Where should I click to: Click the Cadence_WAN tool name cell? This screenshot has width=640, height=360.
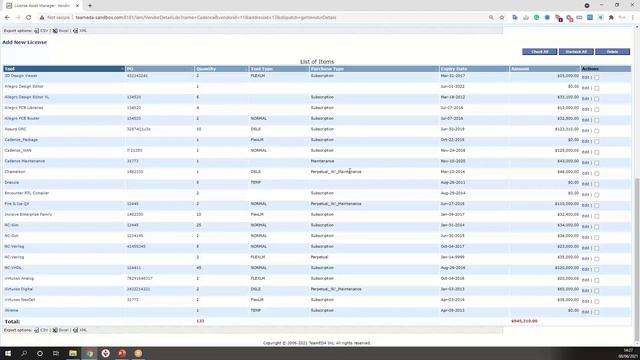click(x=18, y=150)
